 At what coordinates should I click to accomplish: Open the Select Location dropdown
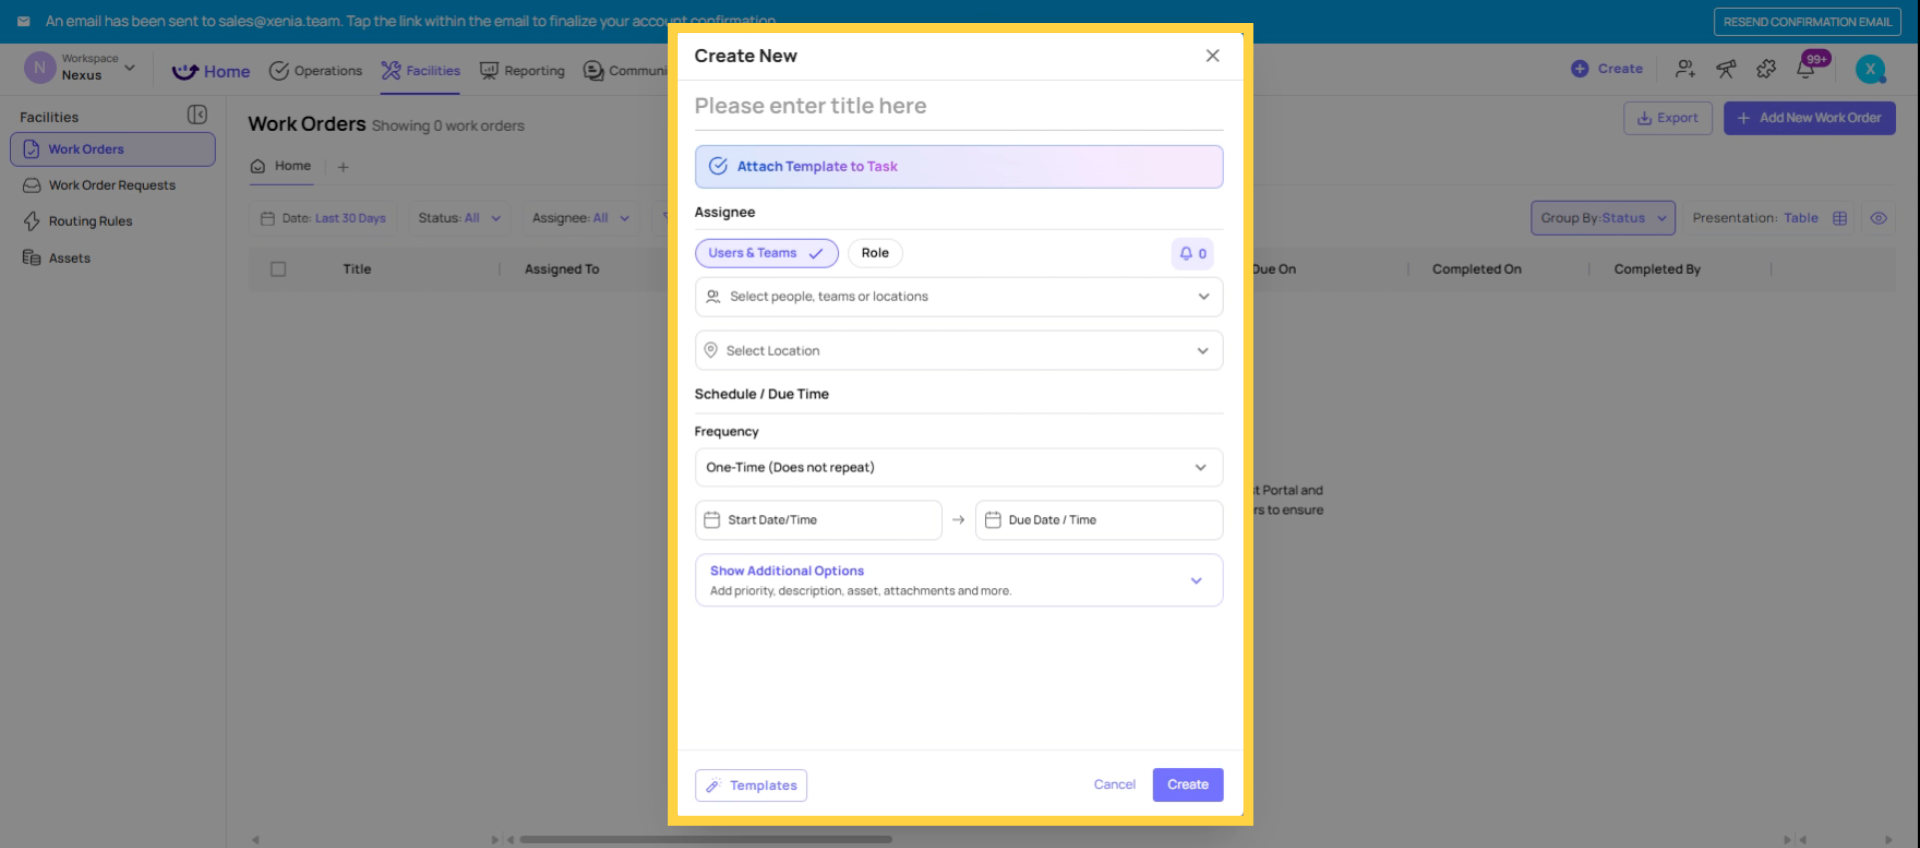(958, 351)
